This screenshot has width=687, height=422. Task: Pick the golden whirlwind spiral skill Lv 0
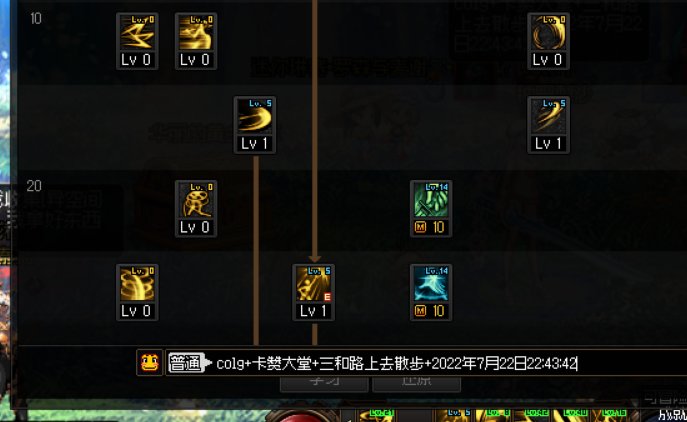click(137, 292)
